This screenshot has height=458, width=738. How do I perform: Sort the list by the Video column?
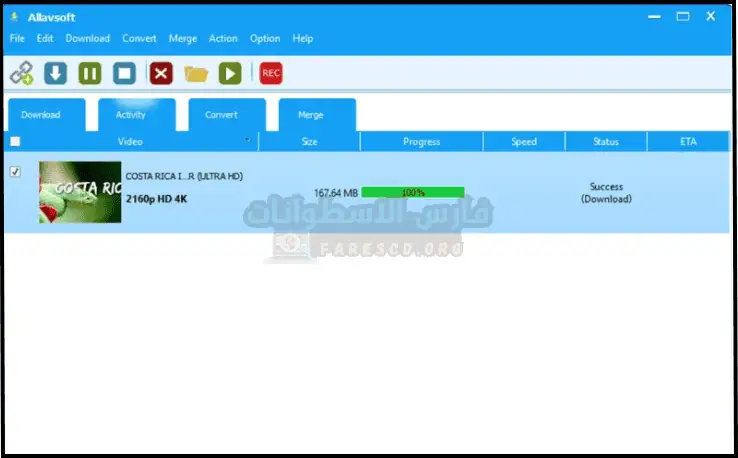point(130,142)
